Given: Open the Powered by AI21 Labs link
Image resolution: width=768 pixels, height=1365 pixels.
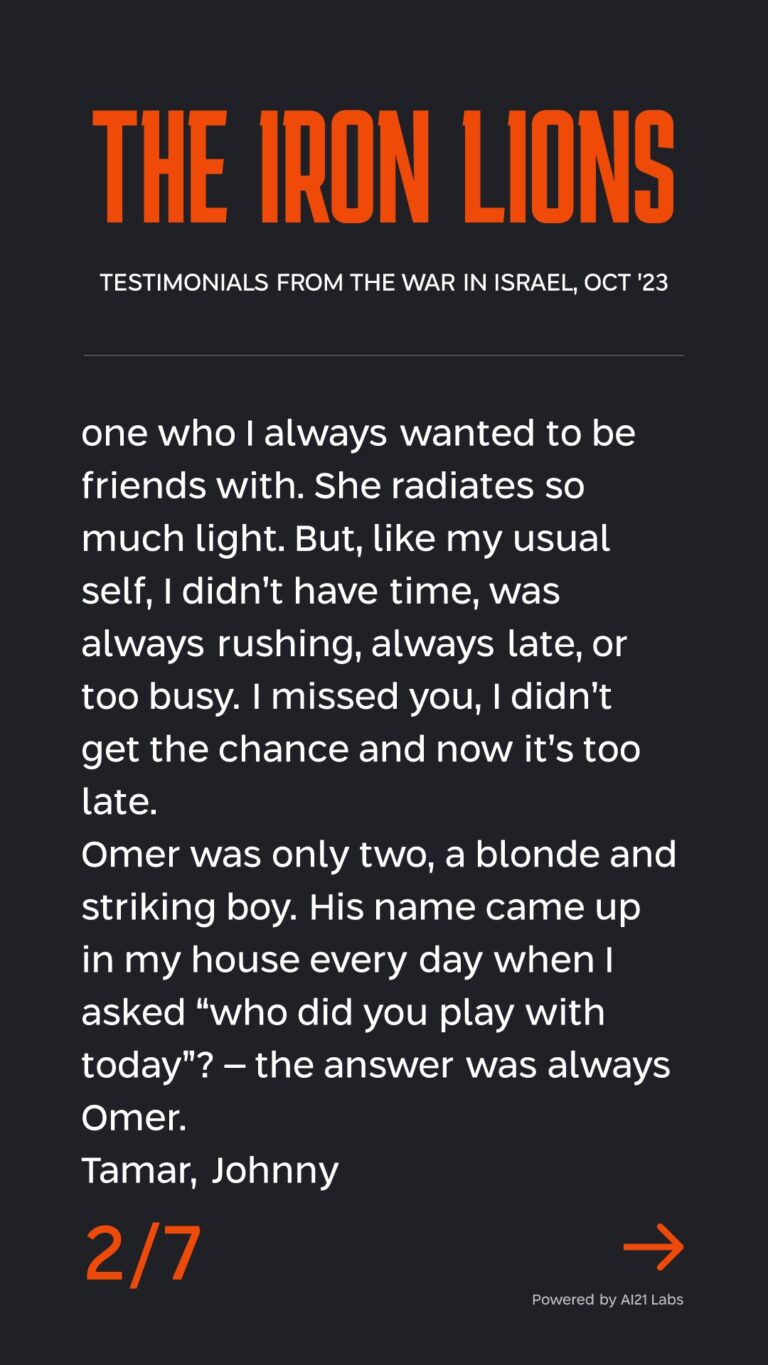Looking at the screenshot, I should click(x=607, y=1300).
